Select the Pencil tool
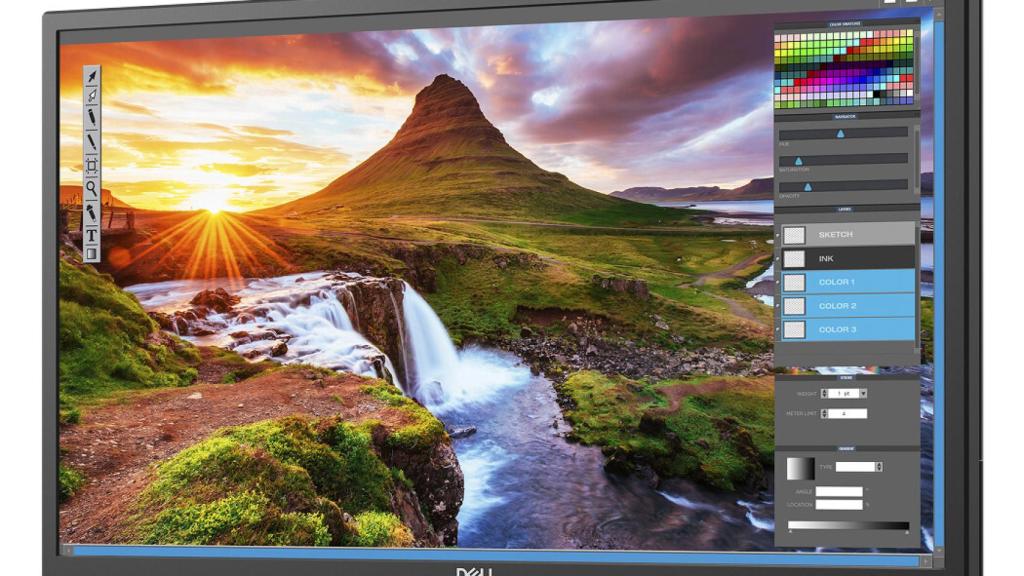The width and height of the screenshot is (1024, 576). (x=92, y=118)
